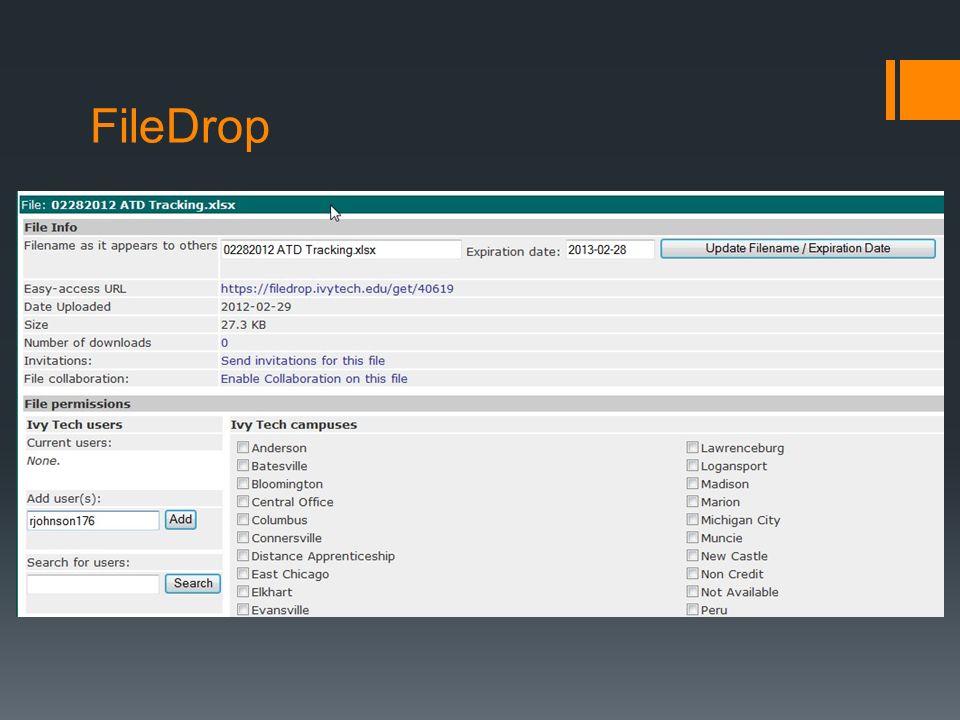Tick the Bloomington campus checkbox
The width and height of the screenshot is (960, 720).
243,484
